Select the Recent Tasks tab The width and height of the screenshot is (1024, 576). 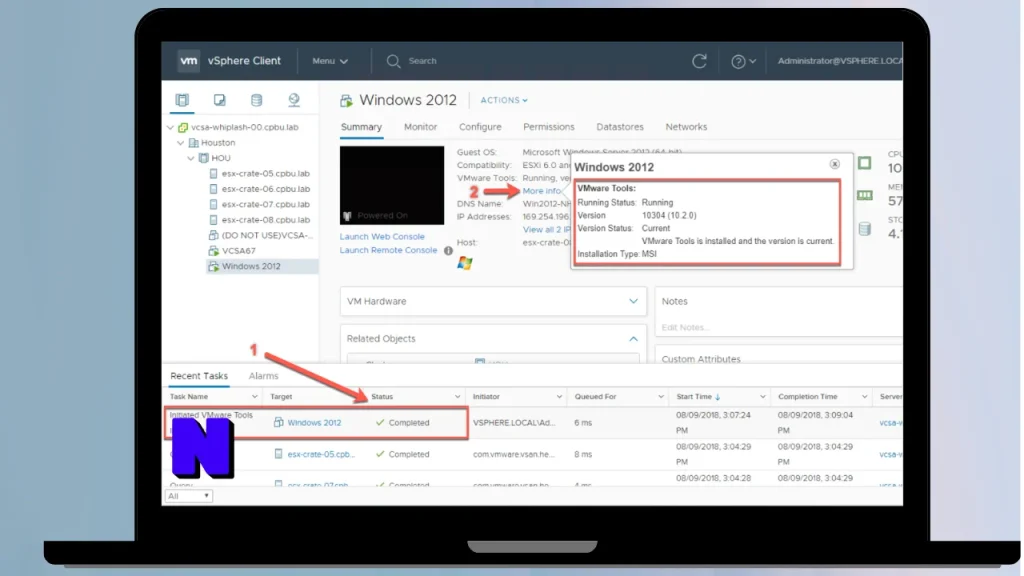199,376
